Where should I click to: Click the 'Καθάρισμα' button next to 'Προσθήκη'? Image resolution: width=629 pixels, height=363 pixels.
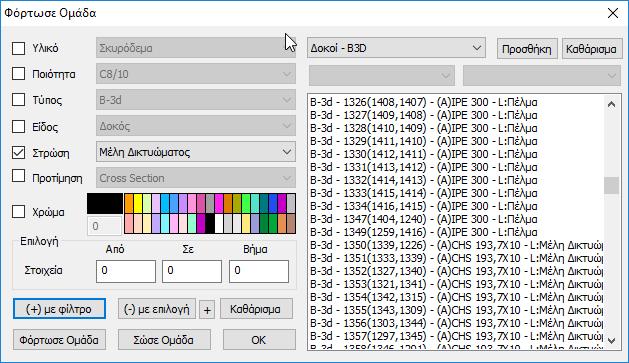coord(591,49)
